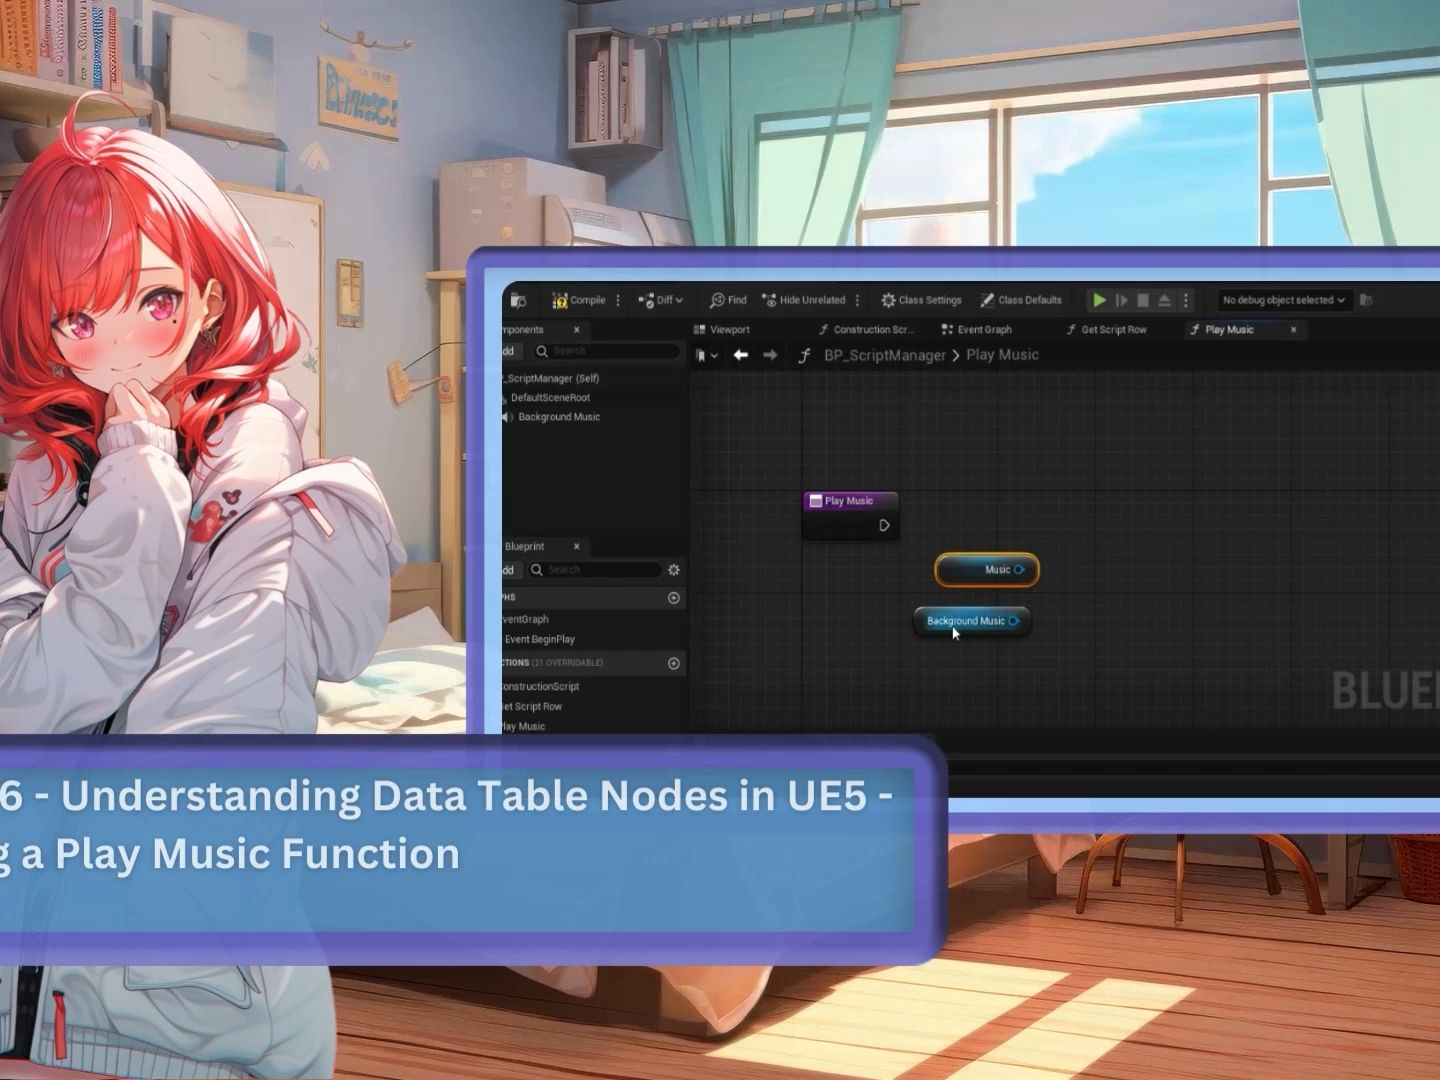Click the Compile button
The width and height of the screenshot is (1440, 1080).
[x=579, y=300]
